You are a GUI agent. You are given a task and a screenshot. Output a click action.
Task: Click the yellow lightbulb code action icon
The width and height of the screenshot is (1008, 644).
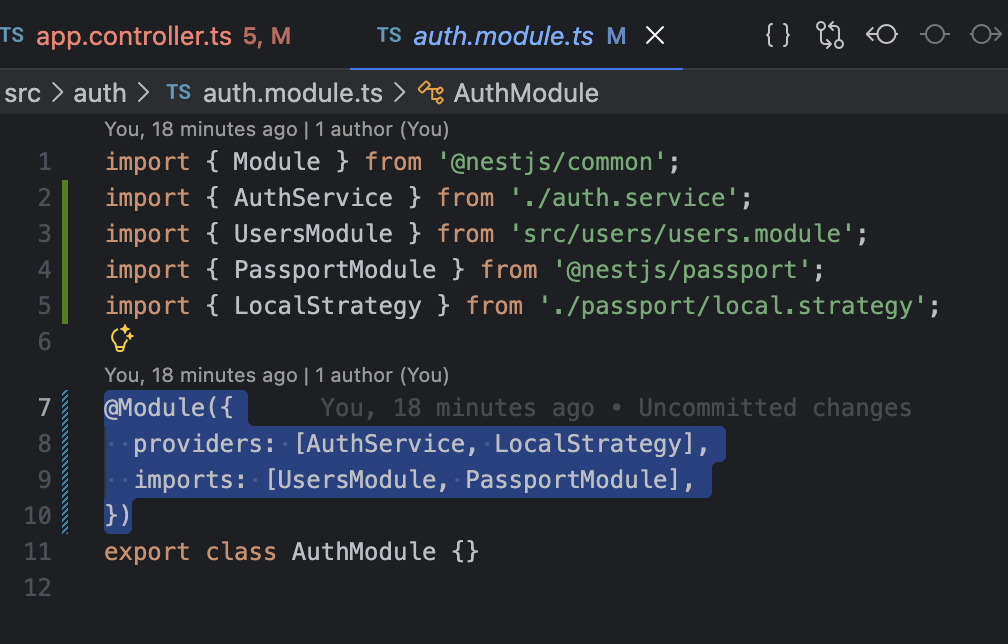point(121,339)
